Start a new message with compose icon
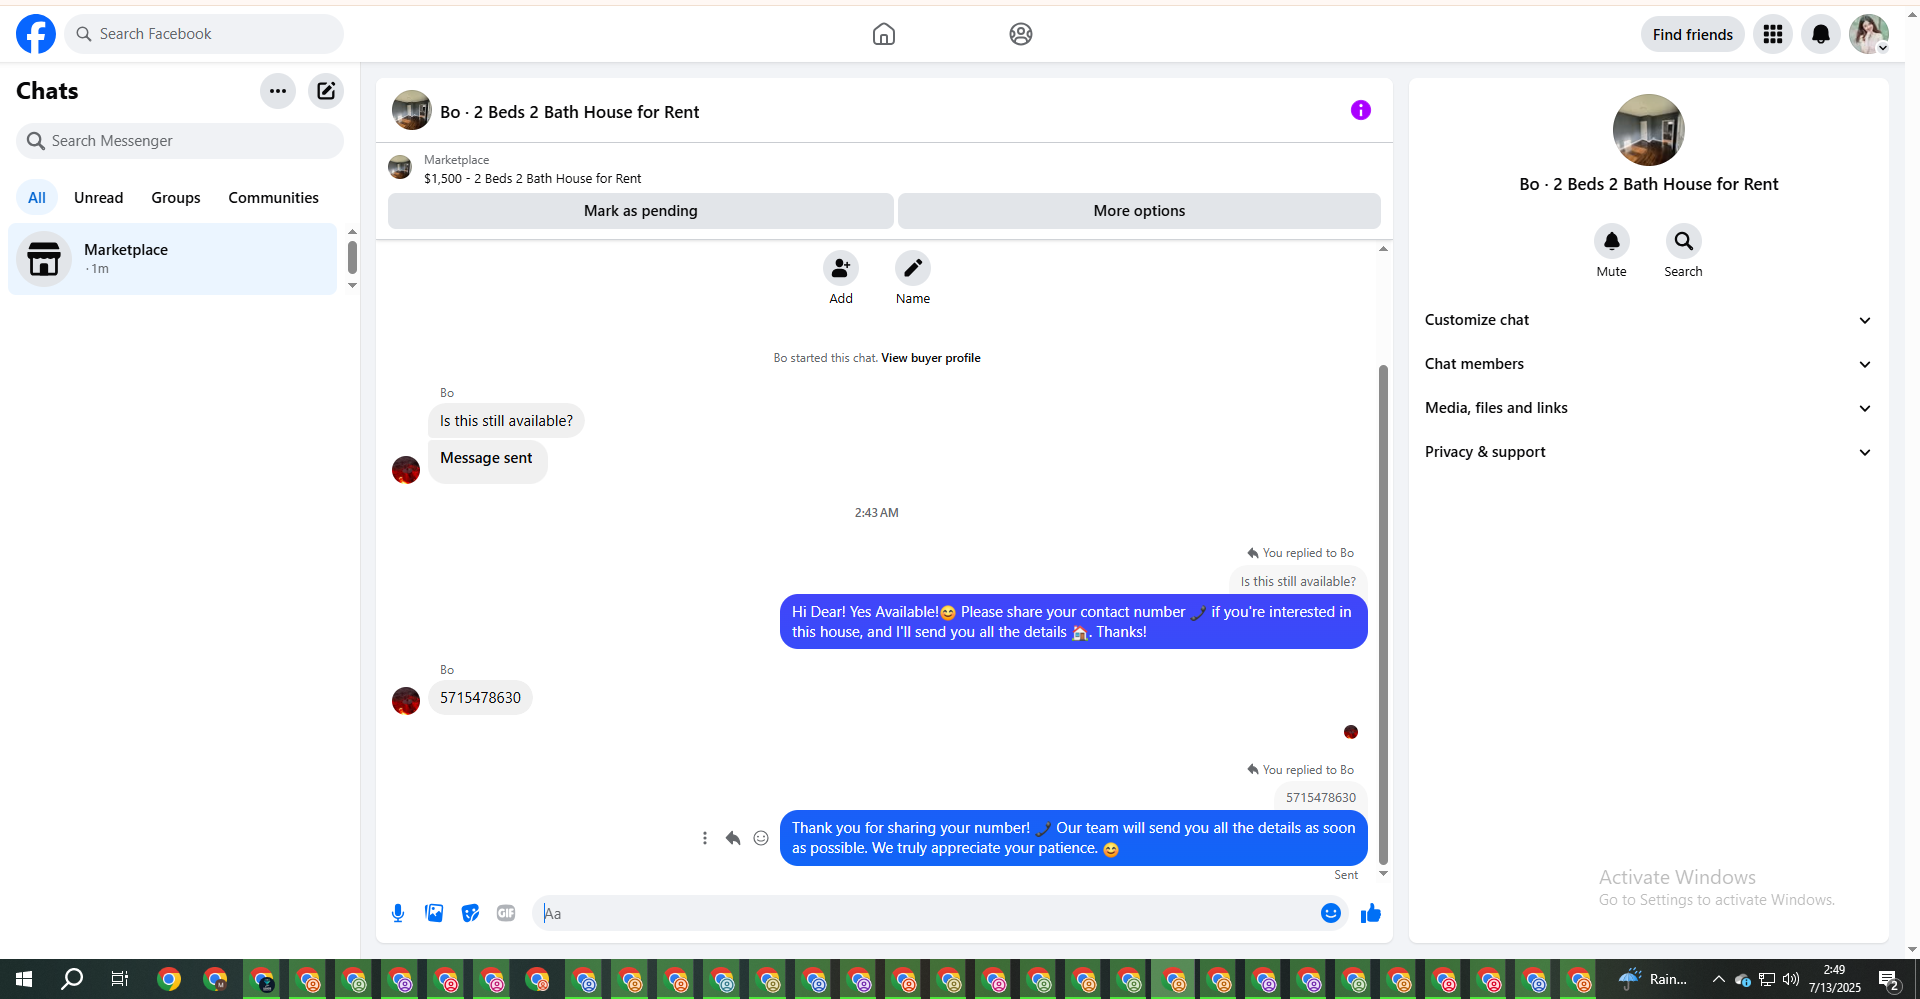The image size is (1920, 999). pos(326,91)
